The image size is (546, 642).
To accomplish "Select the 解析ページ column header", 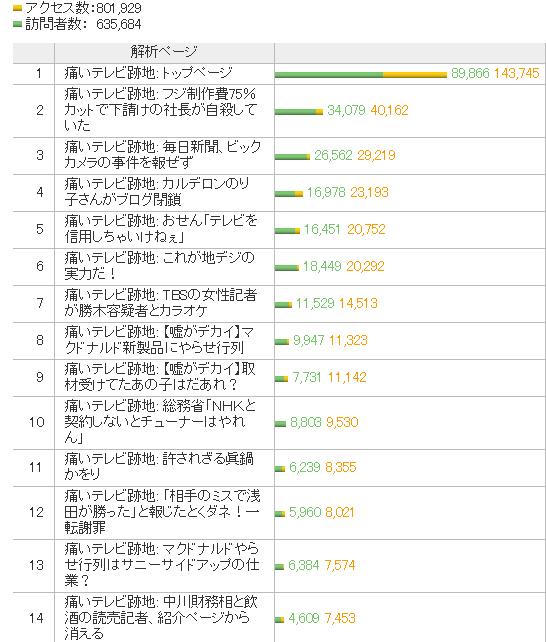I will (x=164, y=52).
